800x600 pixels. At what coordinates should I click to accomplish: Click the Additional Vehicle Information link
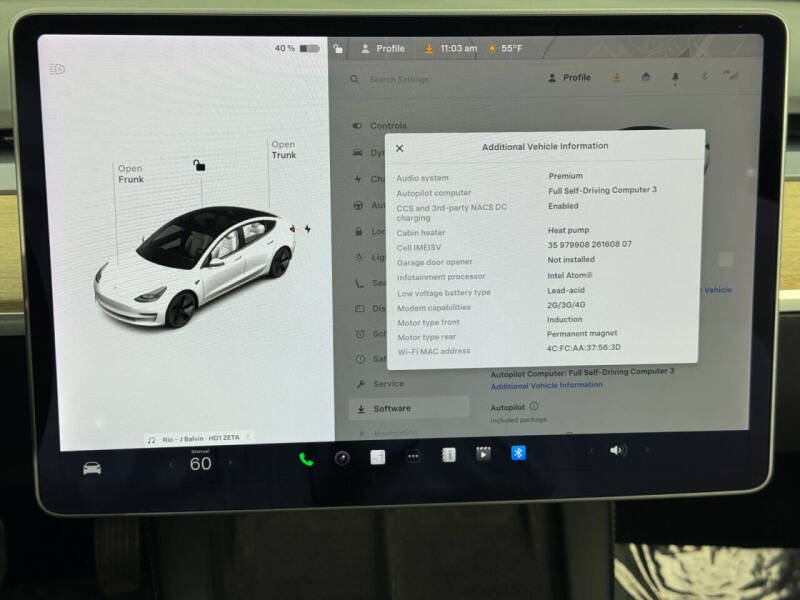tap(545, 385)
